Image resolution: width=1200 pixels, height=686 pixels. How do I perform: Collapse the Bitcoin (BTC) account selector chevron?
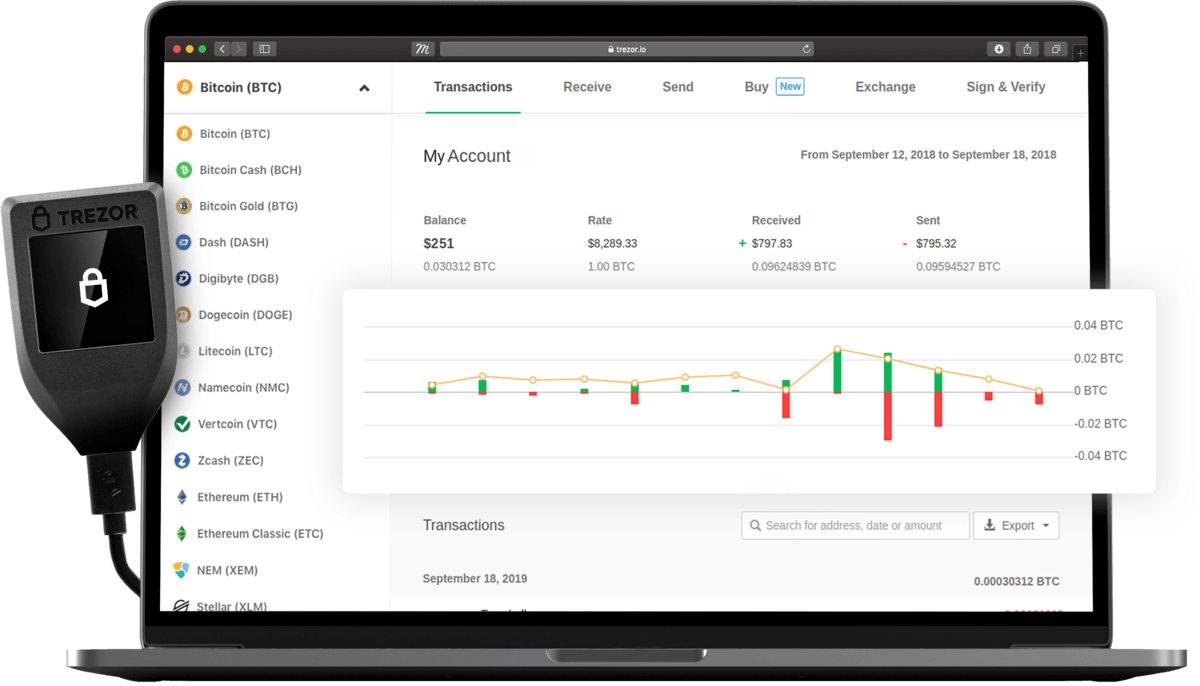364,89
